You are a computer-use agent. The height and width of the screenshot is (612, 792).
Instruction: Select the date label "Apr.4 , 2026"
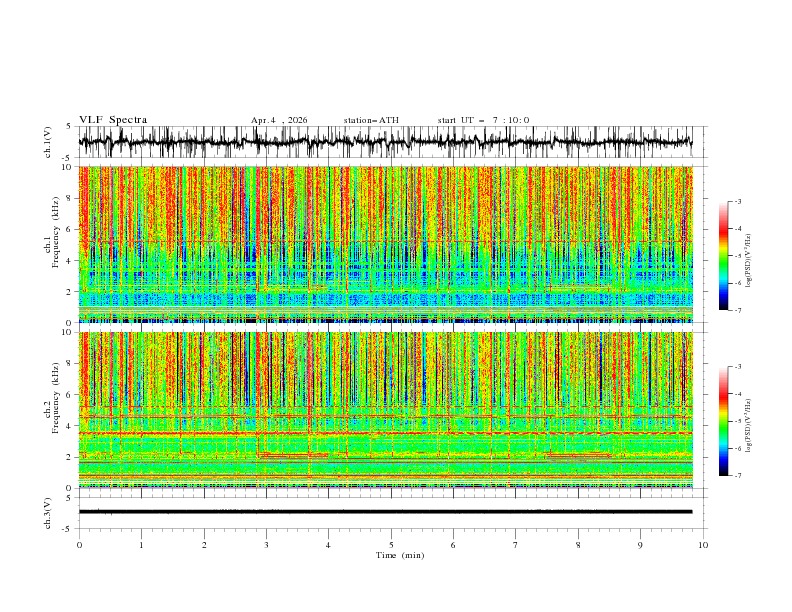pyautogui.click(x=279, y=120)
